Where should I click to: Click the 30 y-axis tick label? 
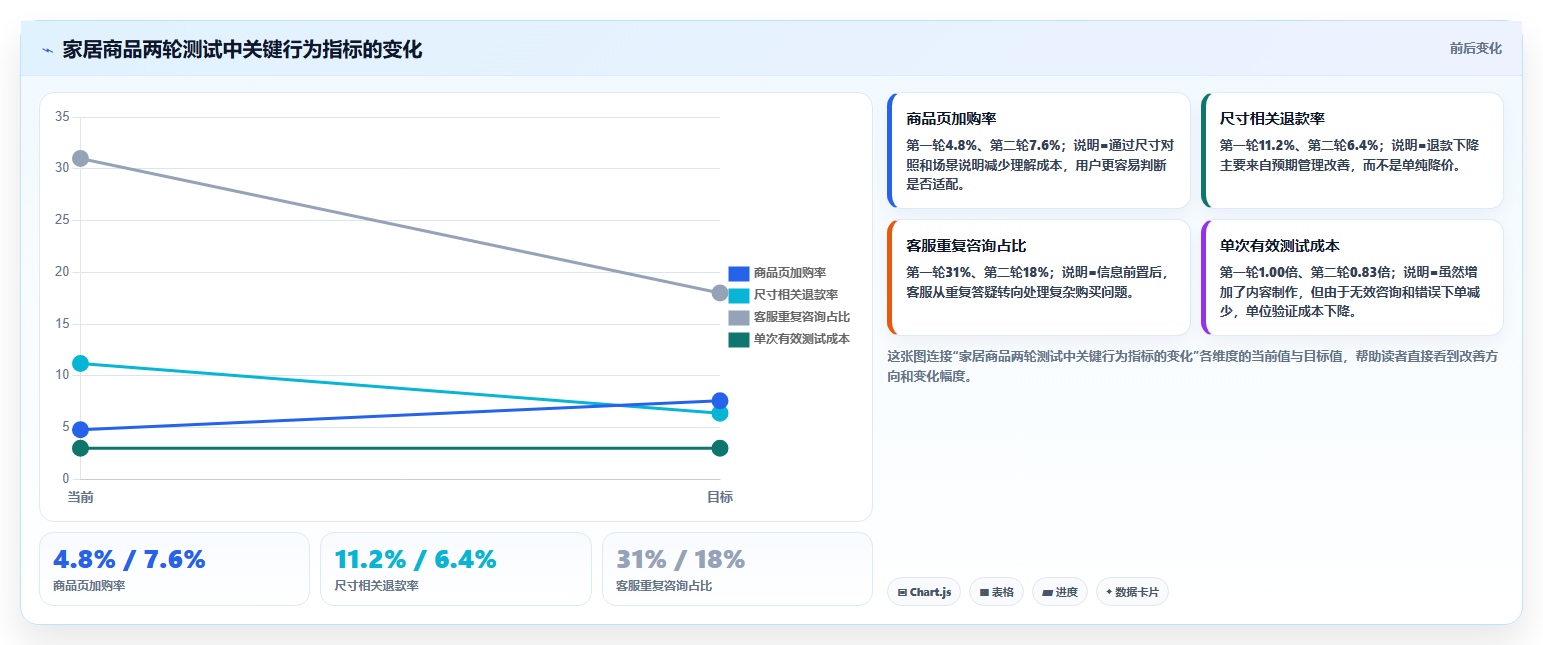(x=62, y=168)
